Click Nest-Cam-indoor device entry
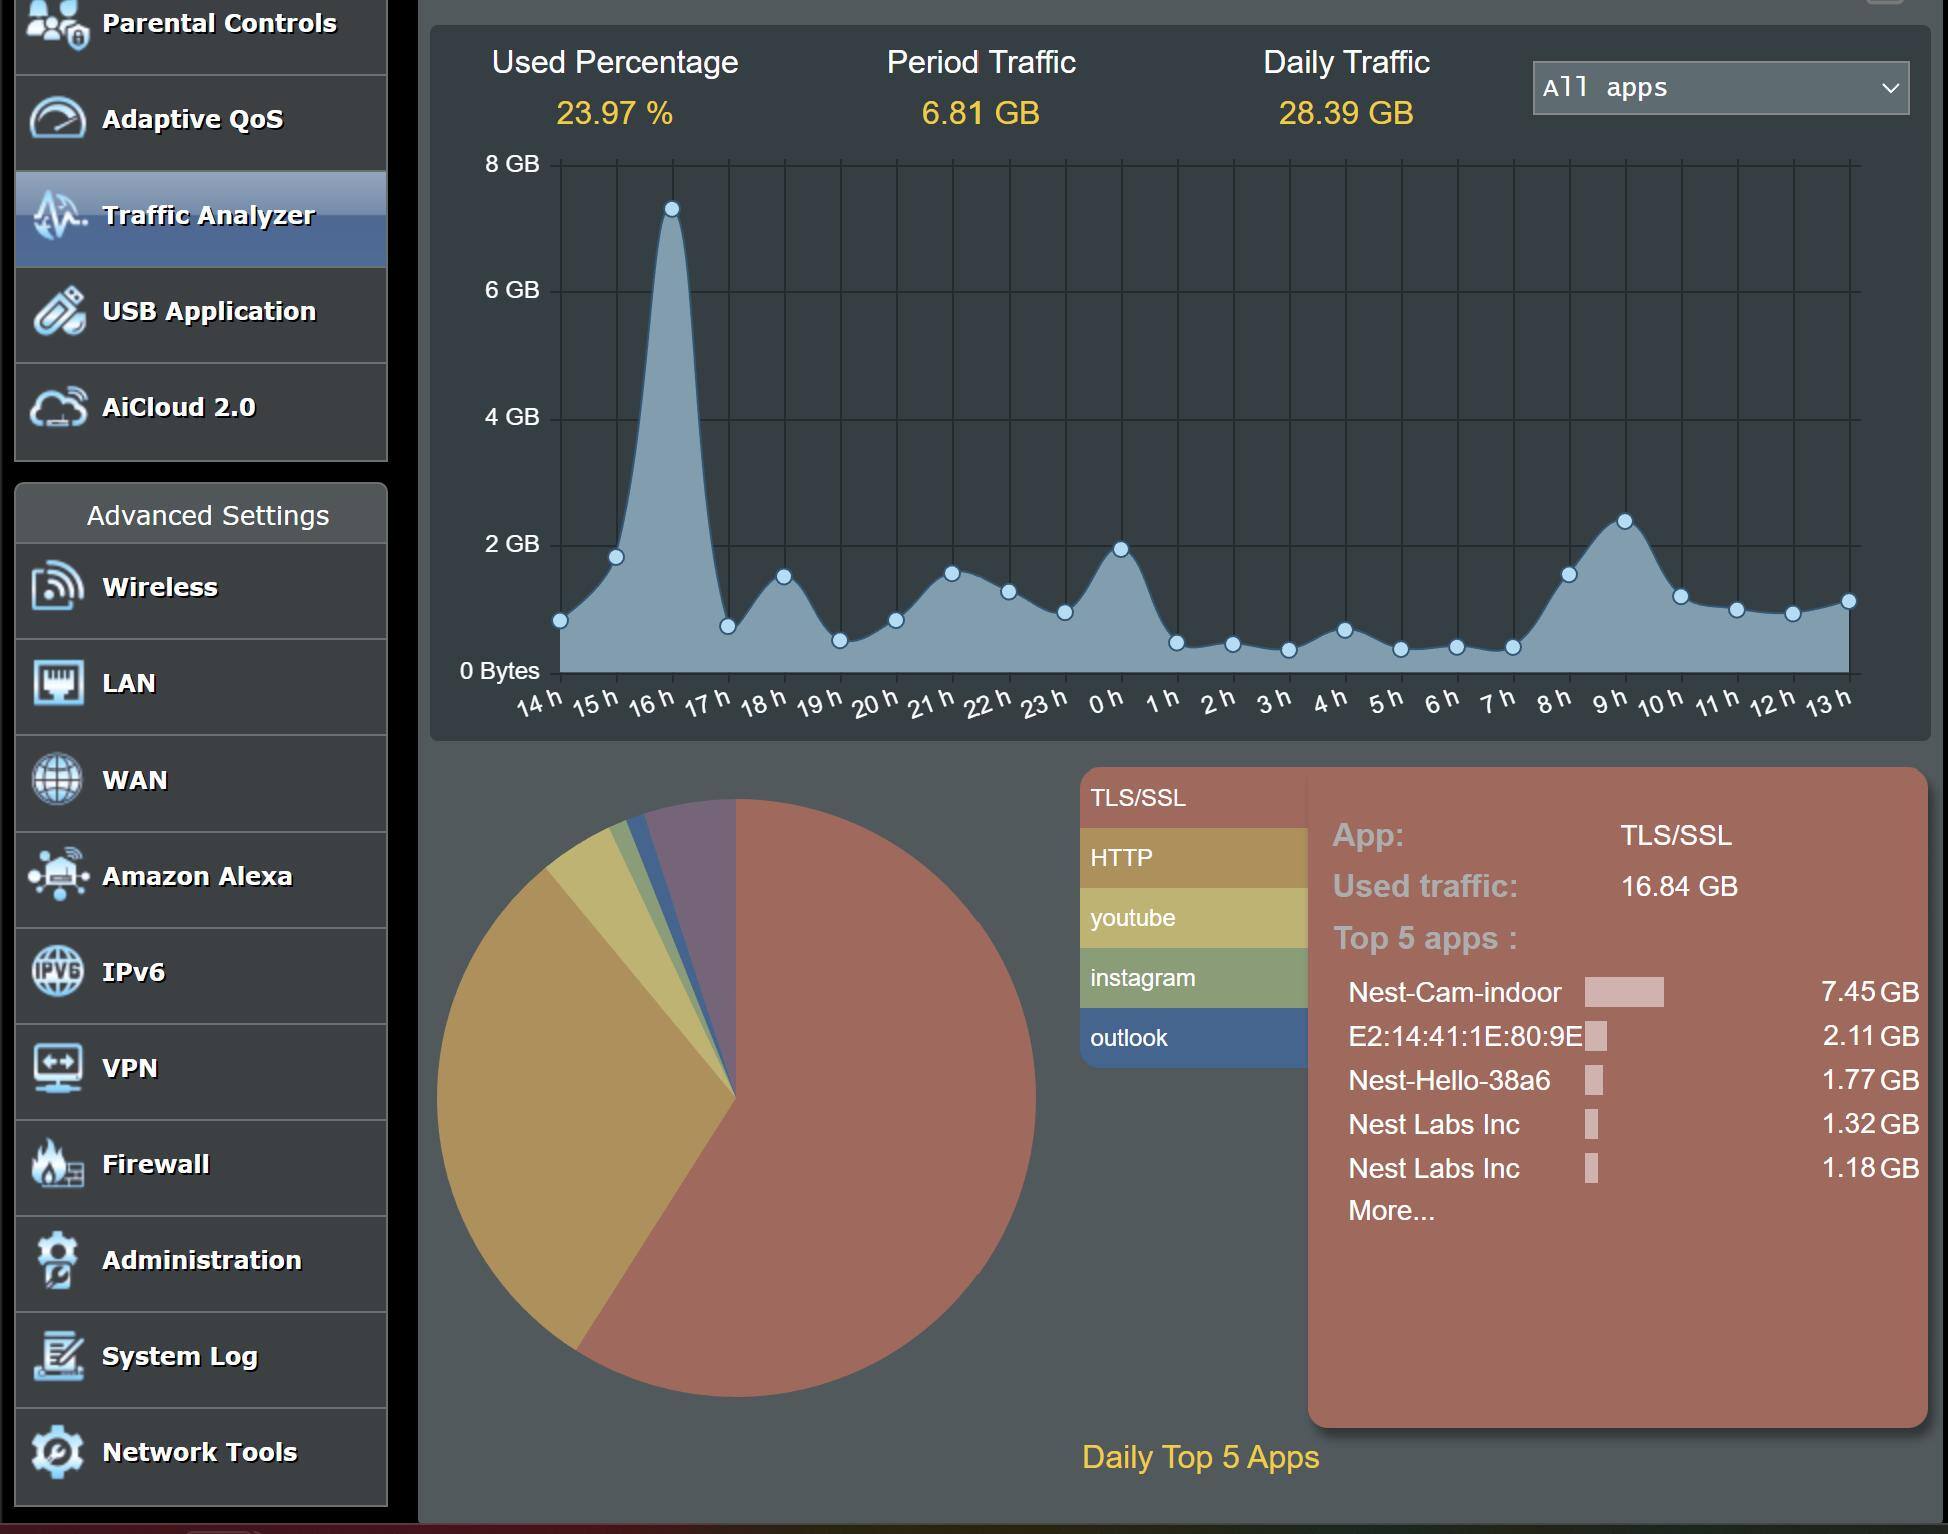The image size is (1948, 1534). point(1454,992)
